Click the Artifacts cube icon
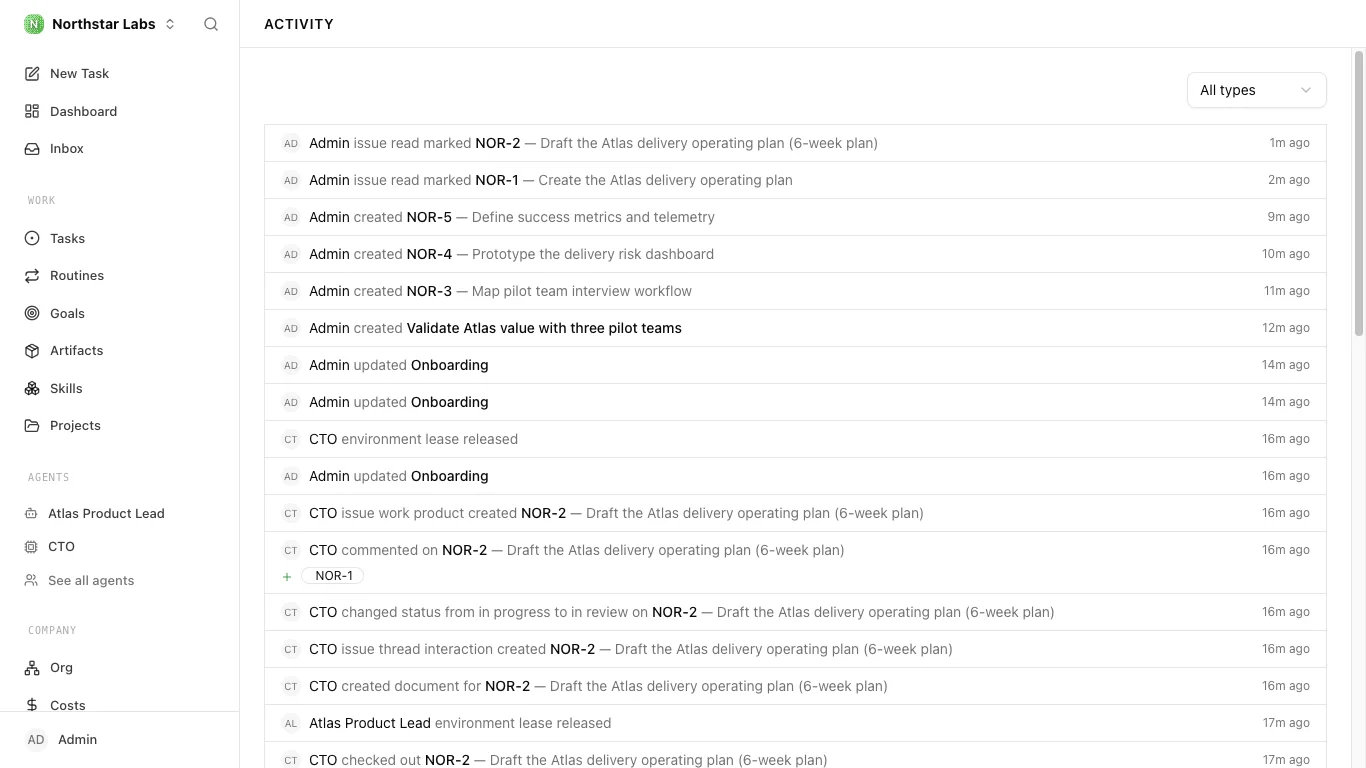 pos(32,350)
